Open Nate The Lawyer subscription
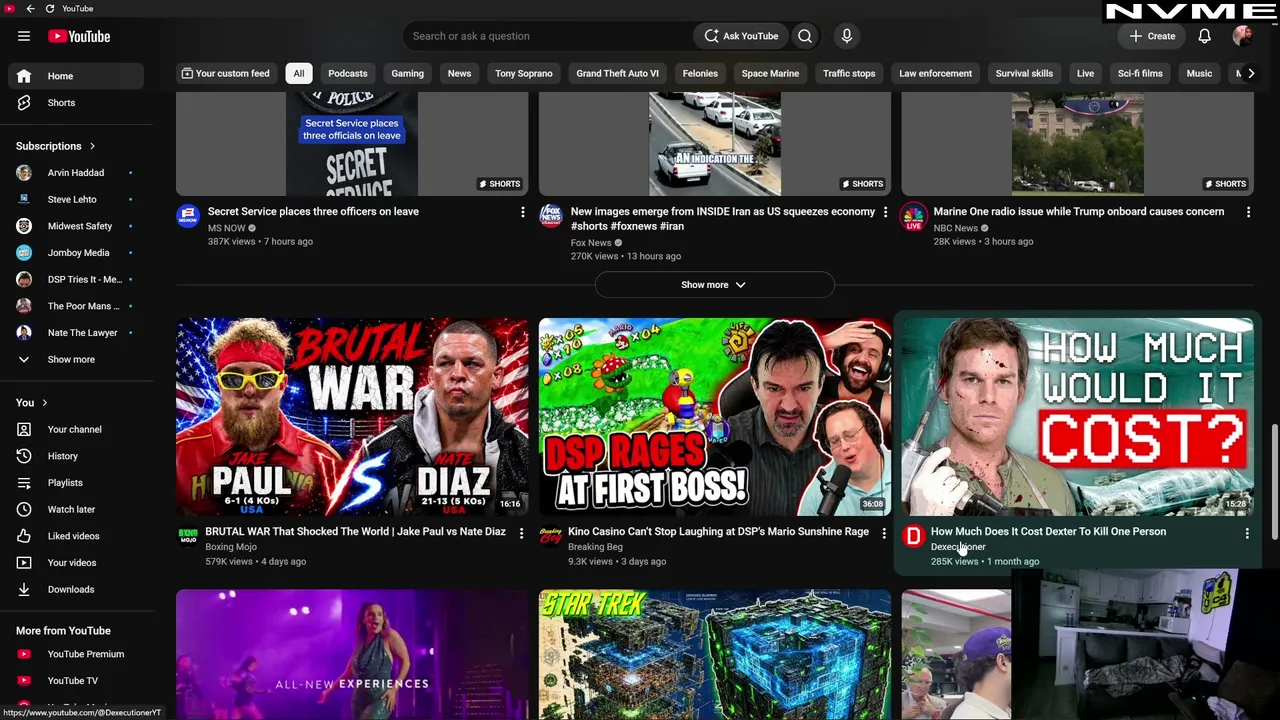This screenshot has width=1280, height=720. coord(76,333)
